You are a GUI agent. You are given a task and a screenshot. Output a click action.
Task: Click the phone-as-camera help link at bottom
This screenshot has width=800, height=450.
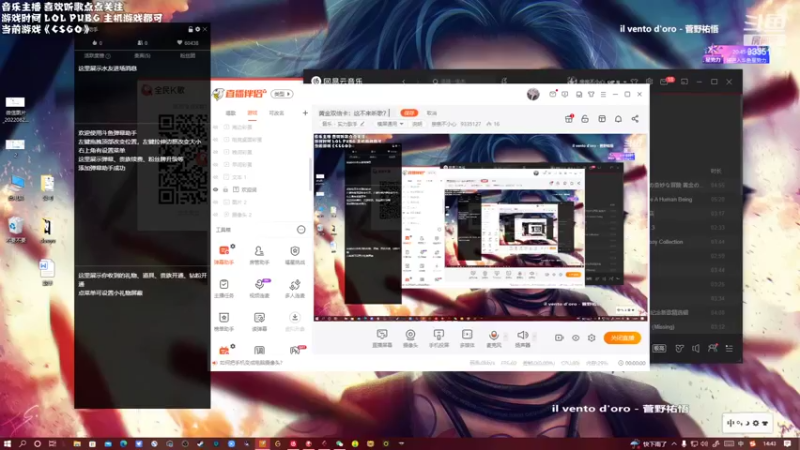[251, 363]
